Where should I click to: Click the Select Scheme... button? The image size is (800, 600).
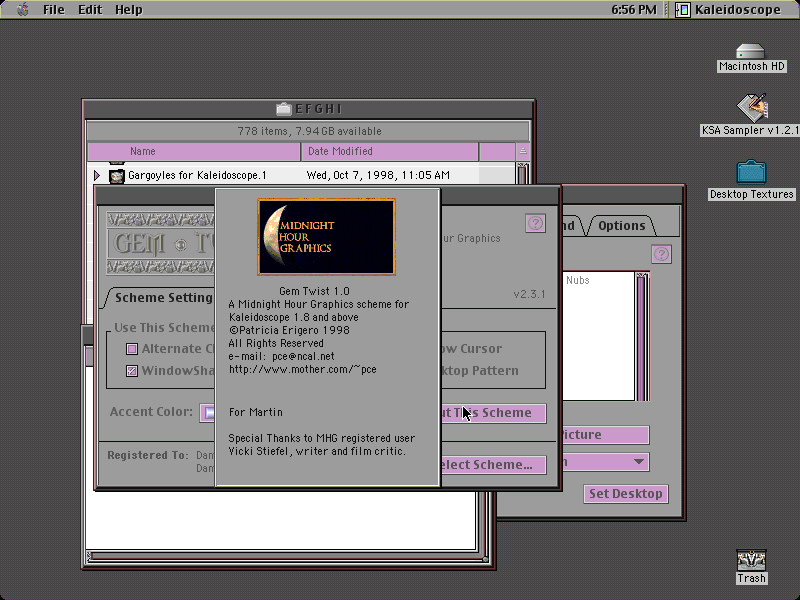(x=493, y=465)
